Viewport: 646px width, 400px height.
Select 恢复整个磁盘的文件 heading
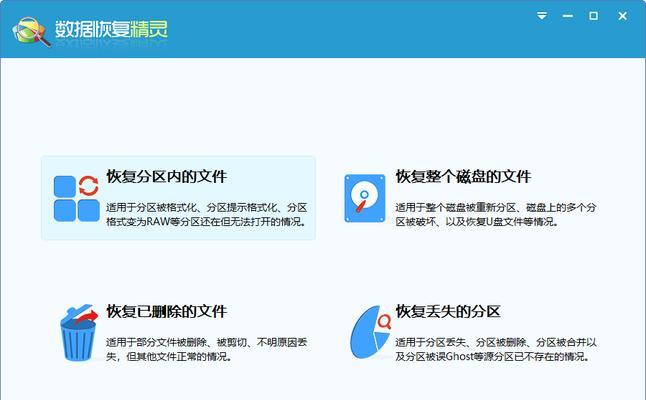click(x=463, y=176)
